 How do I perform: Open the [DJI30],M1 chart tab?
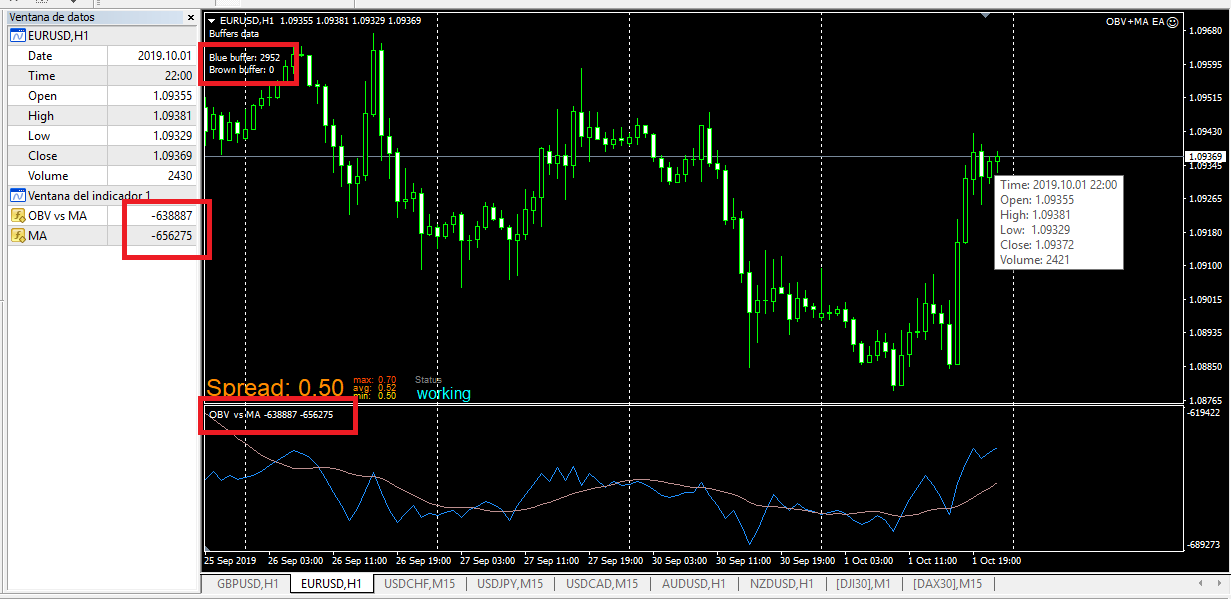863,584
